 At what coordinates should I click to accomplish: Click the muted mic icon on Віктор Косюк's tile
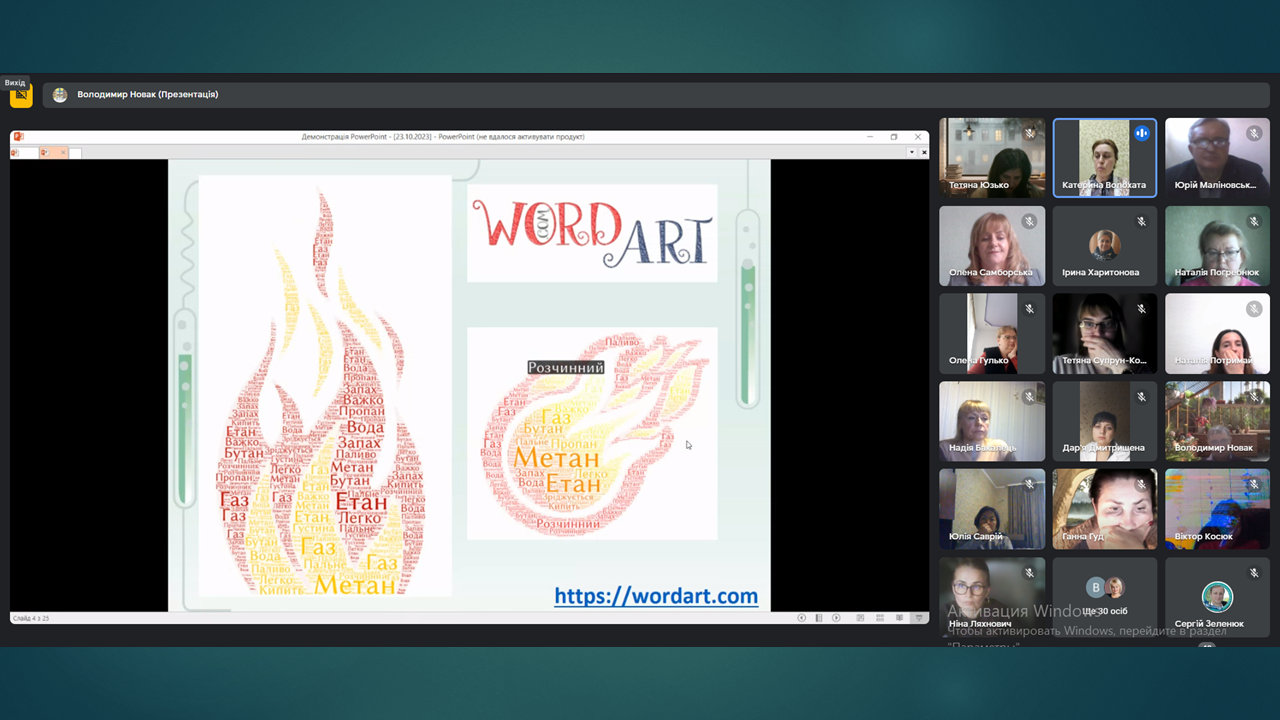pyautogui.click(x=1253, y=485)
